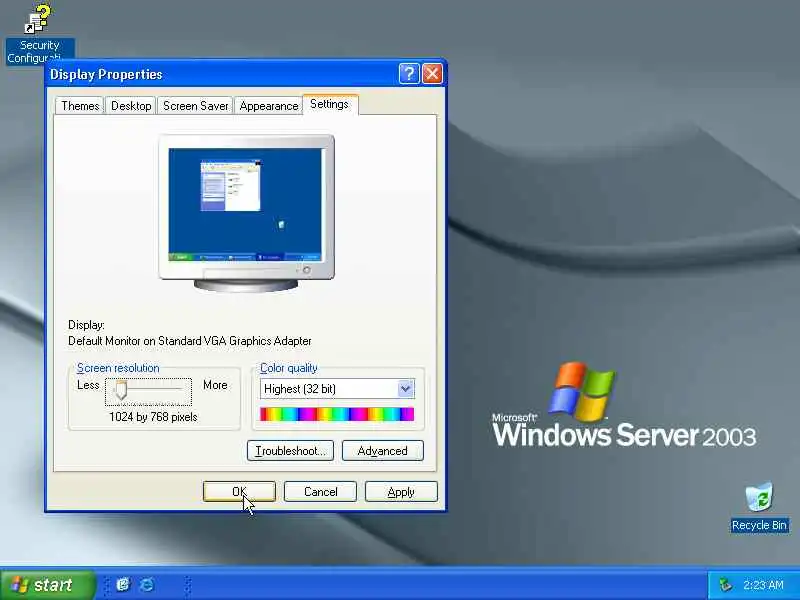This screenshot has width=800, height=600.
Task: Click the network tray icon near the clock
Action: (x=724, y=585)
